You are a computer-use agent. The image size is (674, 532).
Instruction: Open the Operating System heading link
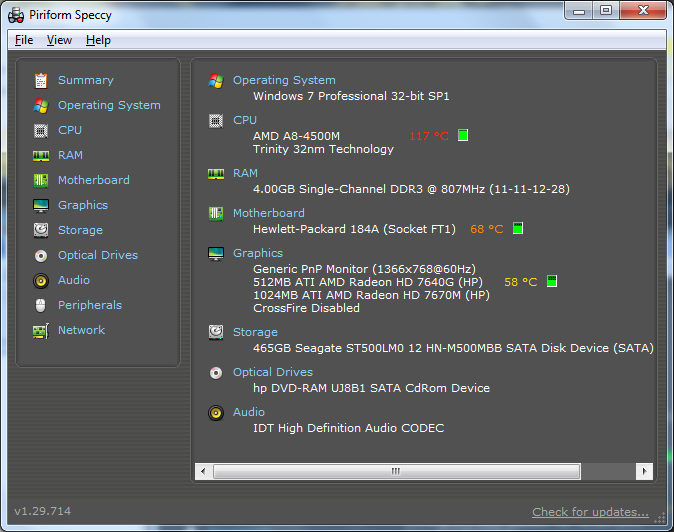(284, 80)
